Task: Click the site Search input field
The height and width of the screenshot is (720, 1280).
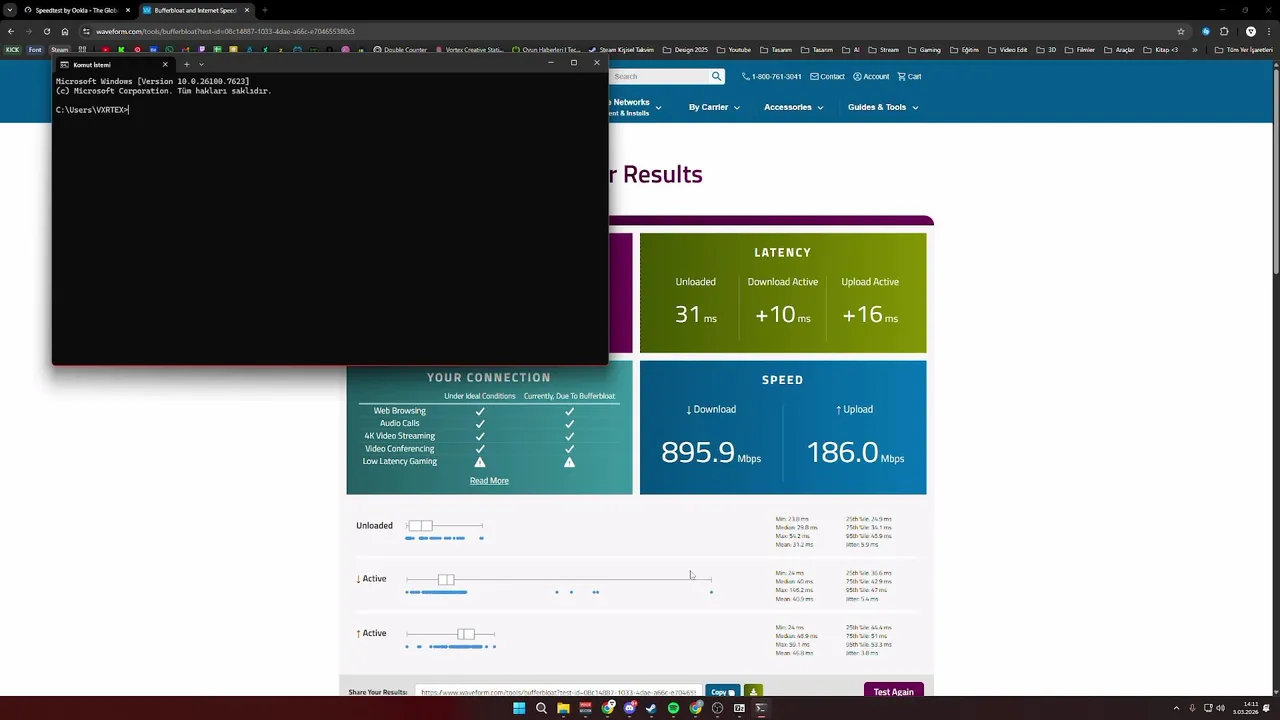Action: (659, 76)
